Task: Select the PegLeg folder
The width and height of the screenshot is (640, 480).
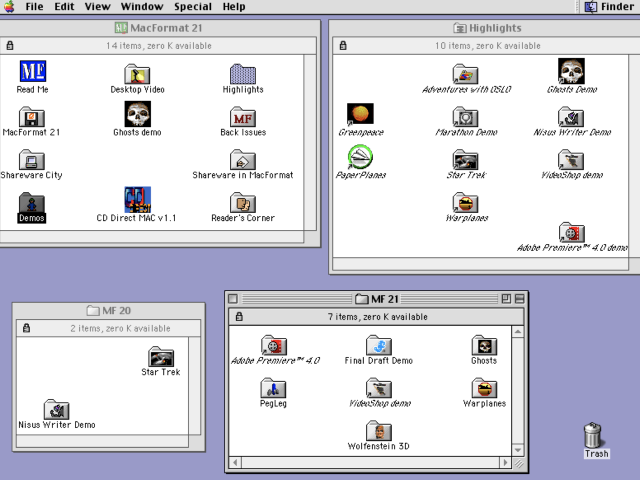Action: click(273, 388)
